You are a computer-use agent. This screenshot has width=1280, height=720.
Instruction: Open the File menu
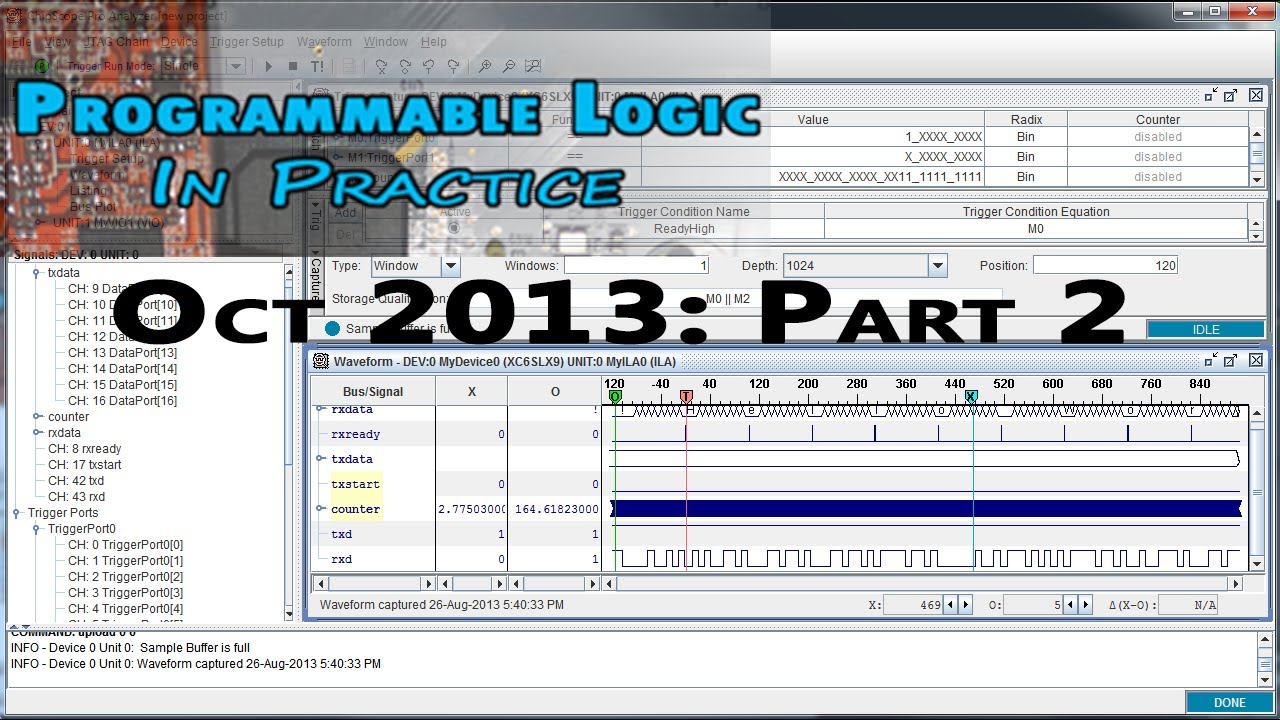click(x=21, y=42)
